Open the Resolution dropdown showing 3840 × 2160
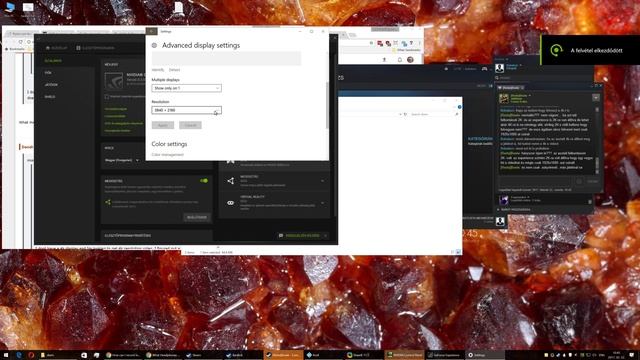This screenshot has width=640, height=360. [187, 110]
